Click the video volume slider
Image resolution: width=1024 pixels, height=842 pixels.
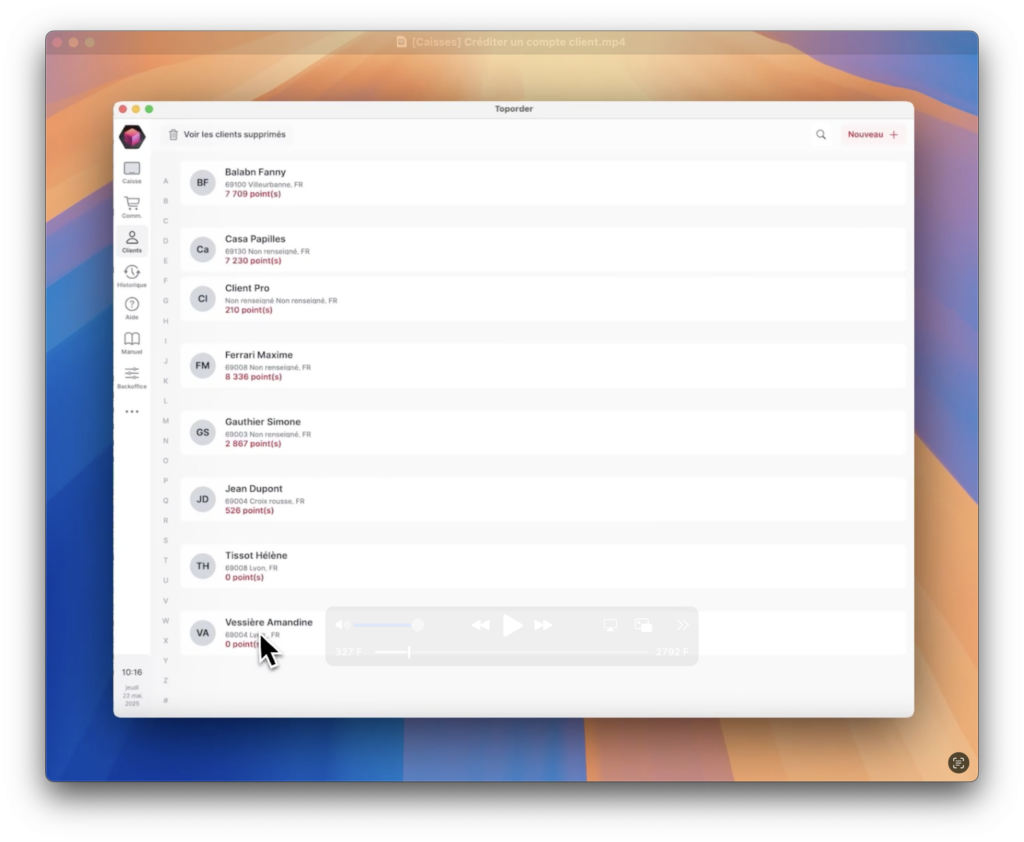point(385,625)
